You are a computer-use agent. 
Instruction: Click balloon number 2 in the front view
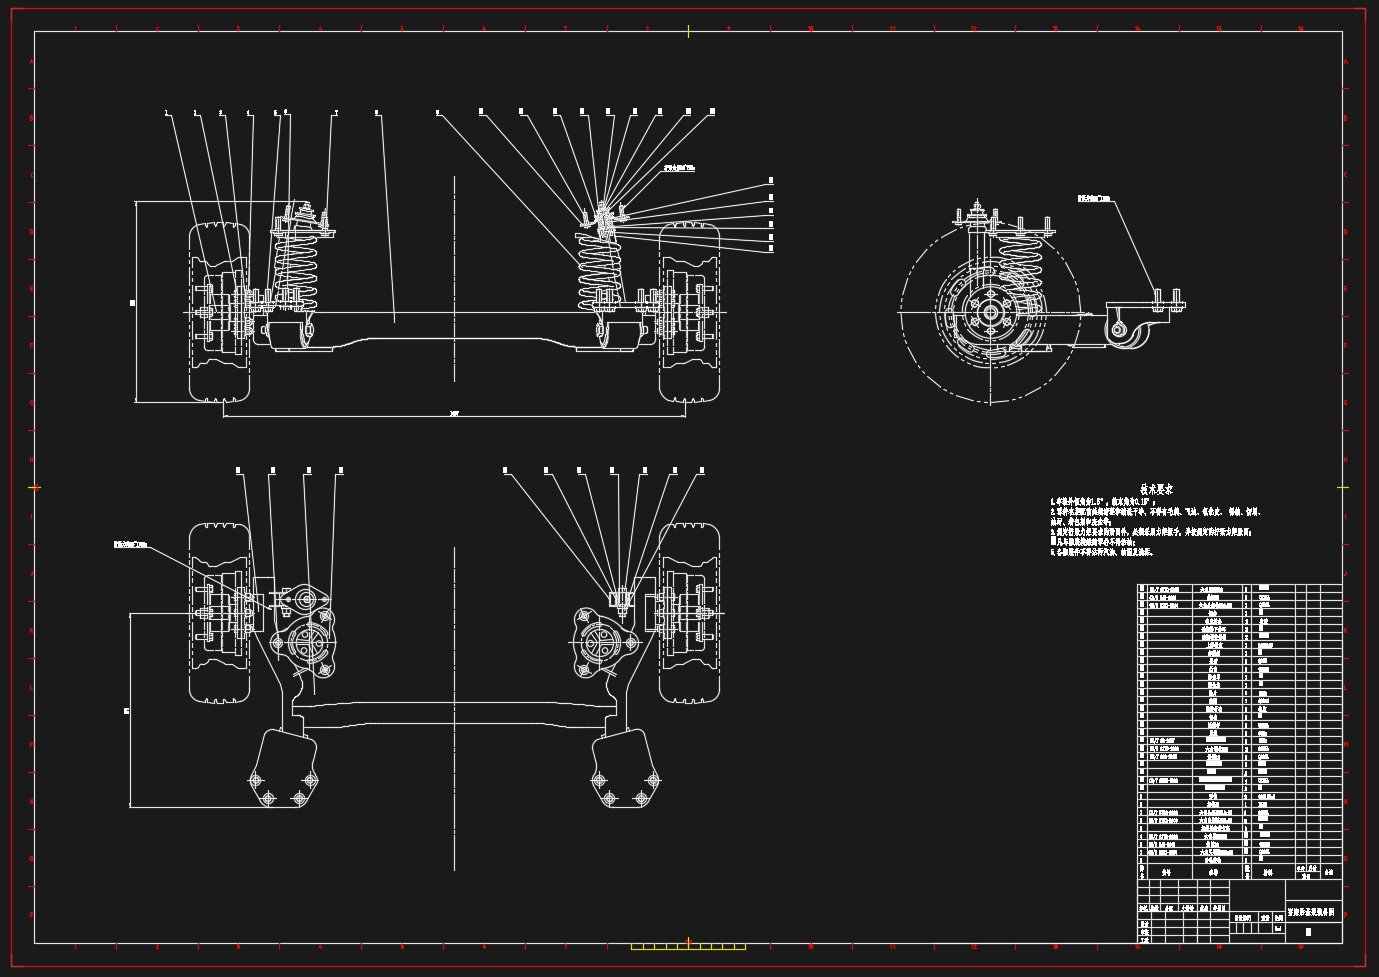tap(195, 113)
